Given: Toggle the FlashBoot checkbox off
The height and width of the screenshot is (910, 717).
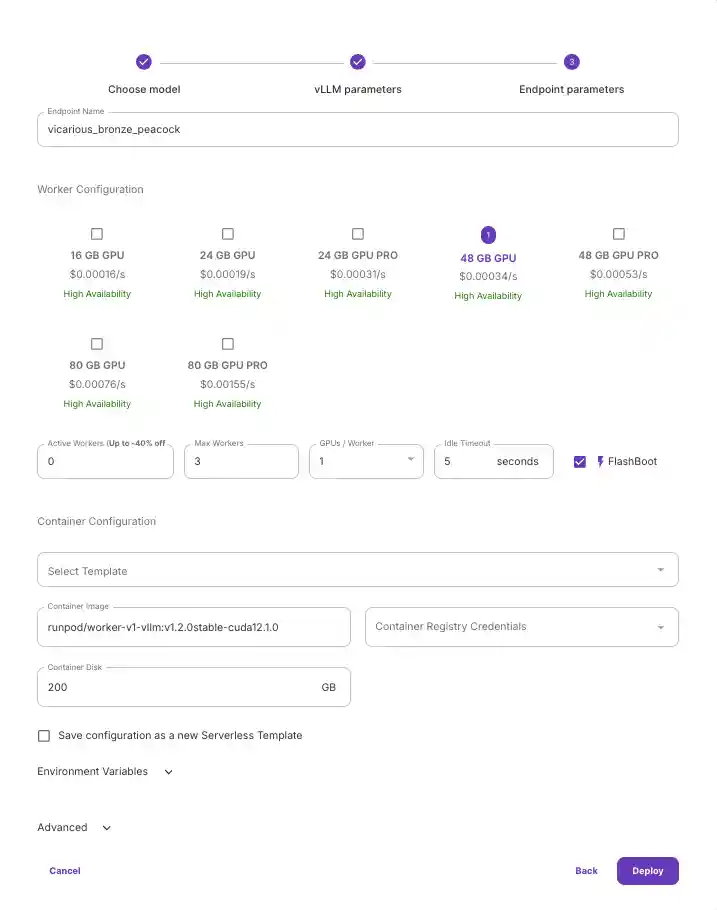Looking at the screenshot, I should [x=580, y=462].
